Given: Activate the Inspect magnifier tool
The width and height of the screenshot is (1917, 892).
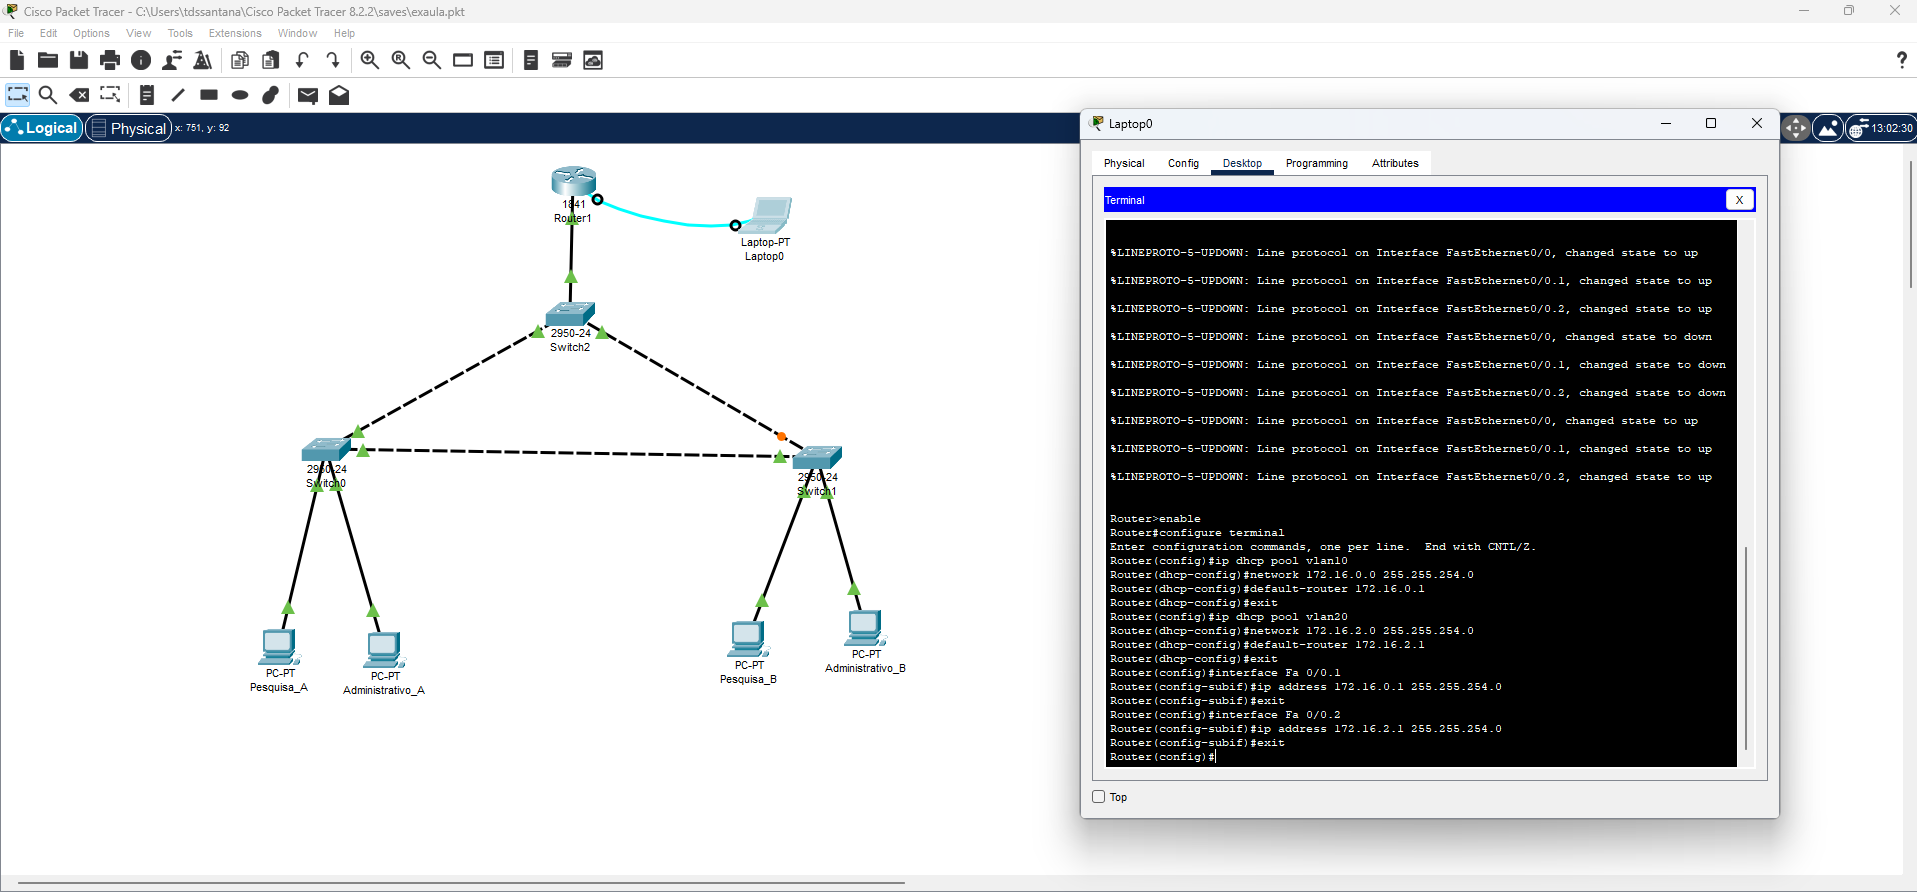Looking at the screenshot, I should (48, 95).
